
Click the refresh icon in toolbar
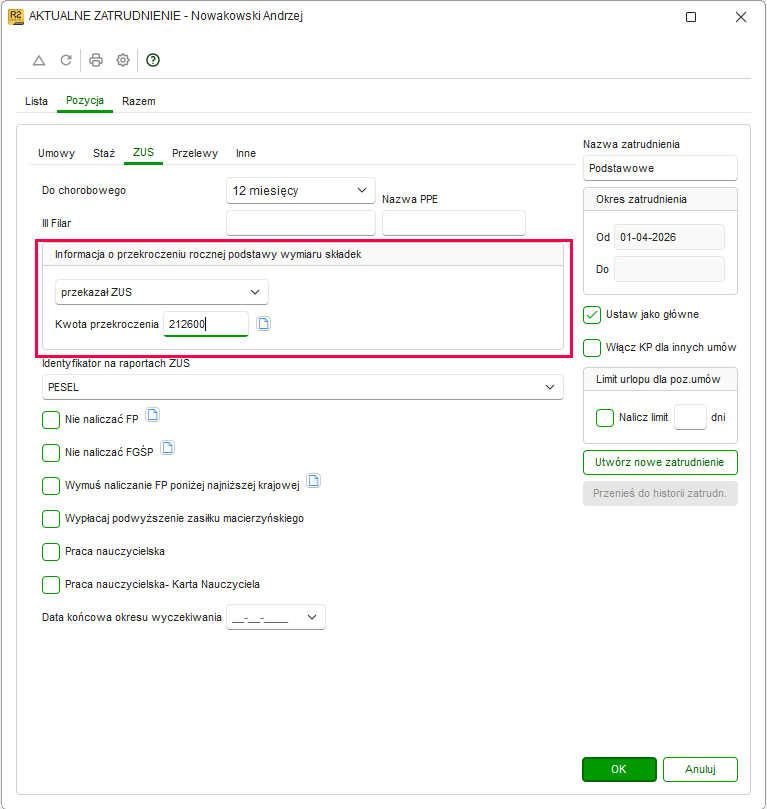(x=66, y=60)
